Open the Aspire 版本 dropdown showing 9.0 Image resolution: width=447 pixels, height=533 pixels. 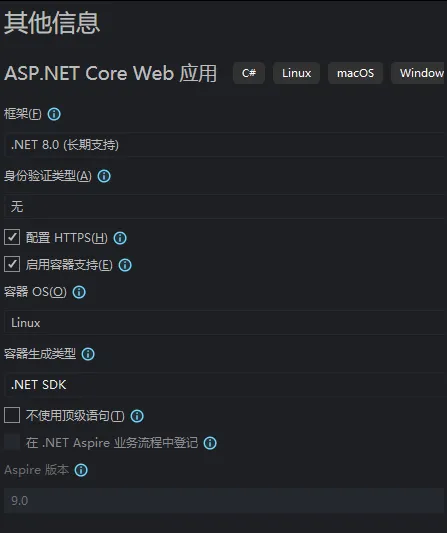click(x=225, y=501)
